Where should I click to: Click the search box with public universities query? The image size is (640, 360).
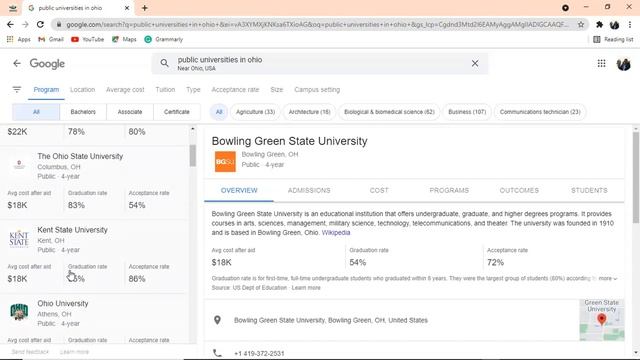click(319, 63)
